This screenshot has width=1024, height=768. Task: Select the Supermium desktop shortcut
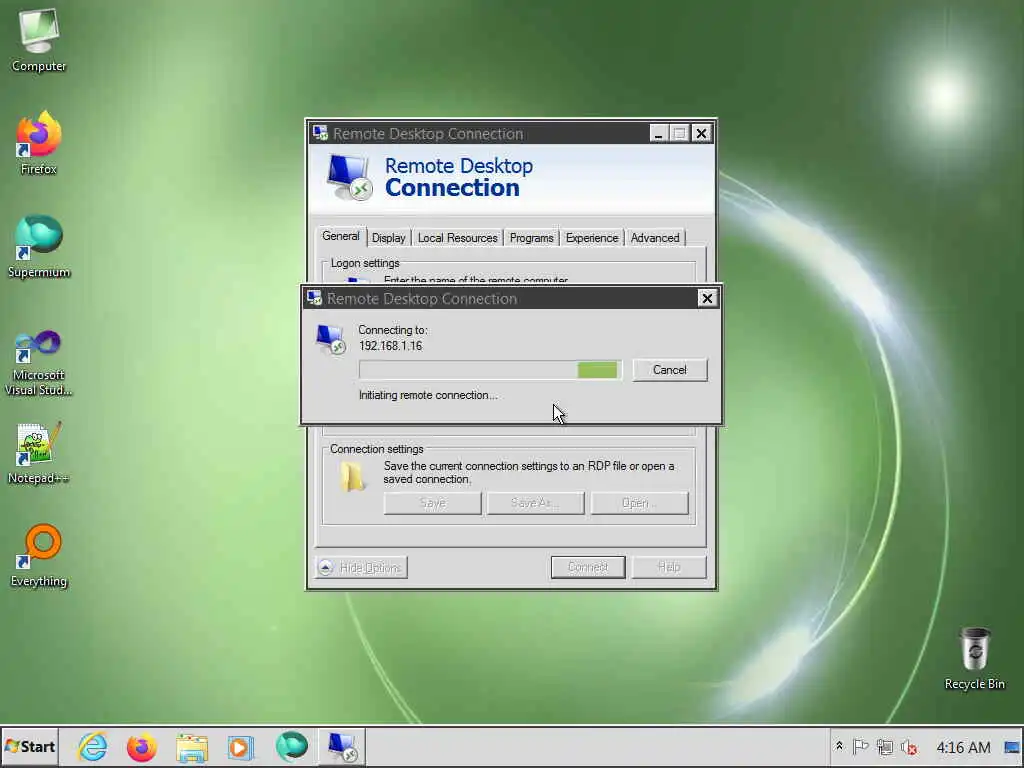click(39, 247)
